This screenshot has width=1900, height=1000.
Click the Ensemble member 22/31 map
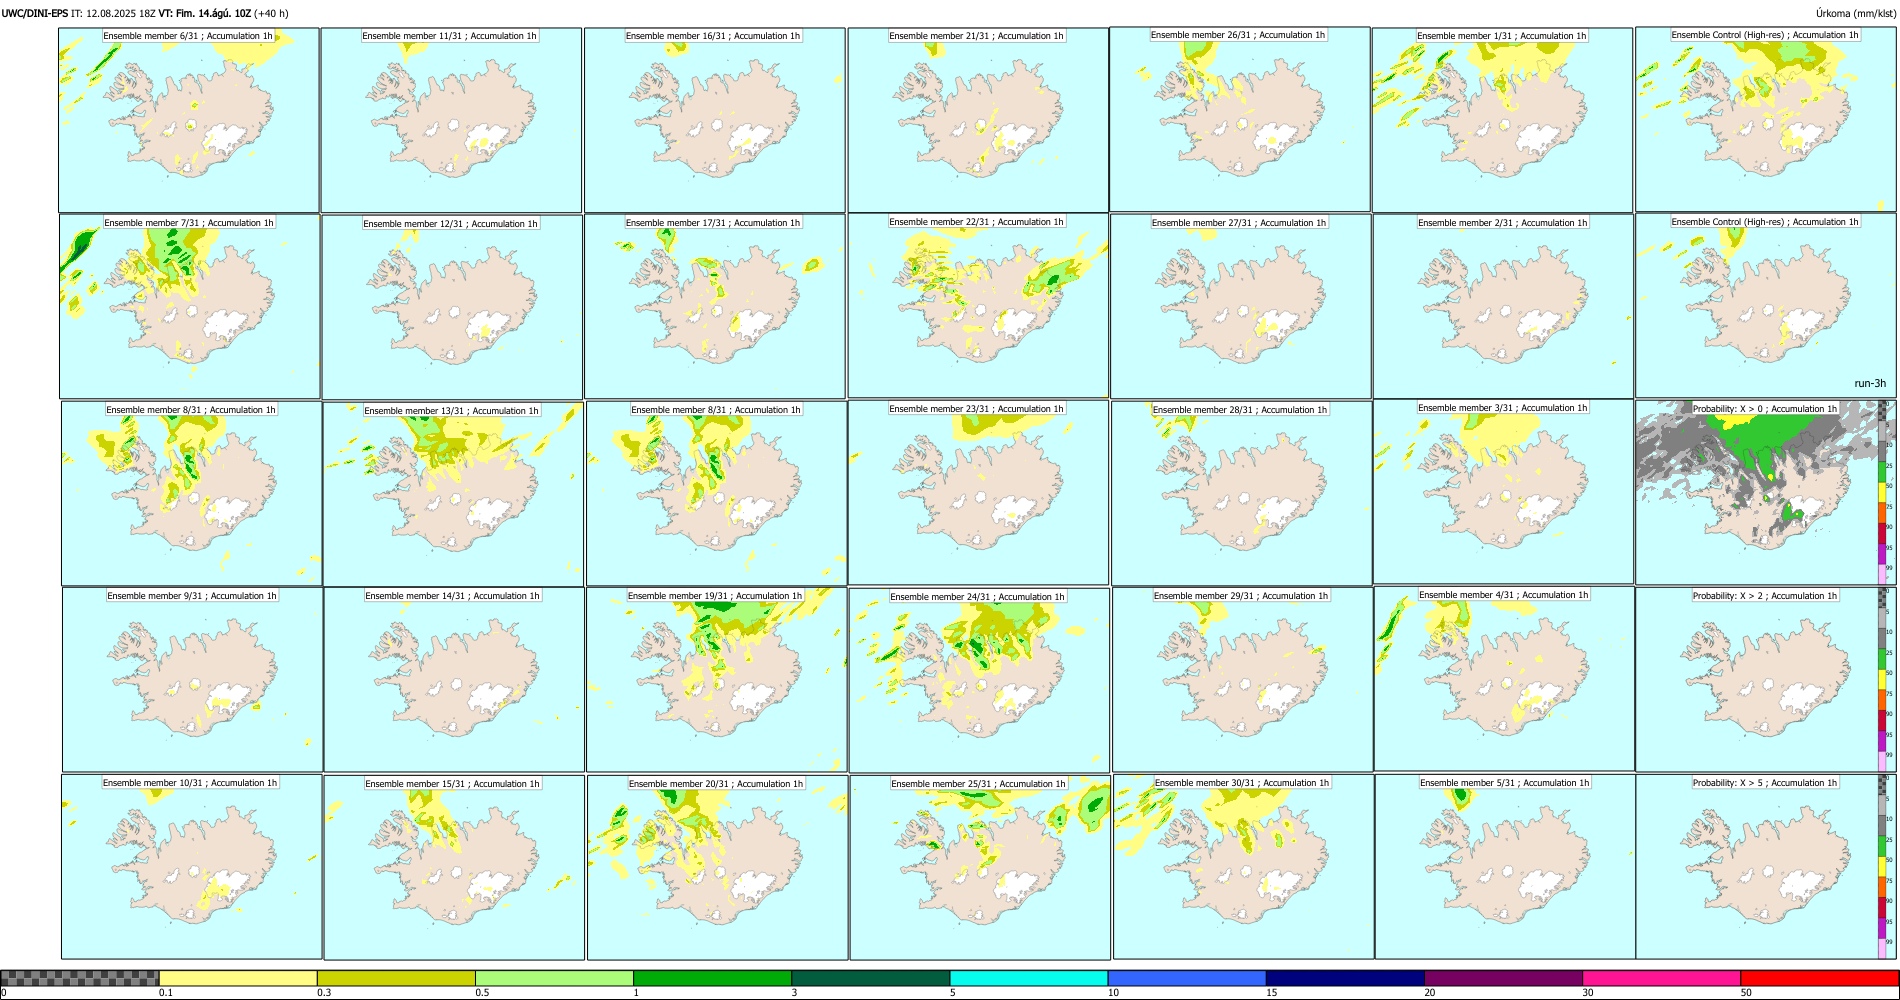(x=978, y=306)
